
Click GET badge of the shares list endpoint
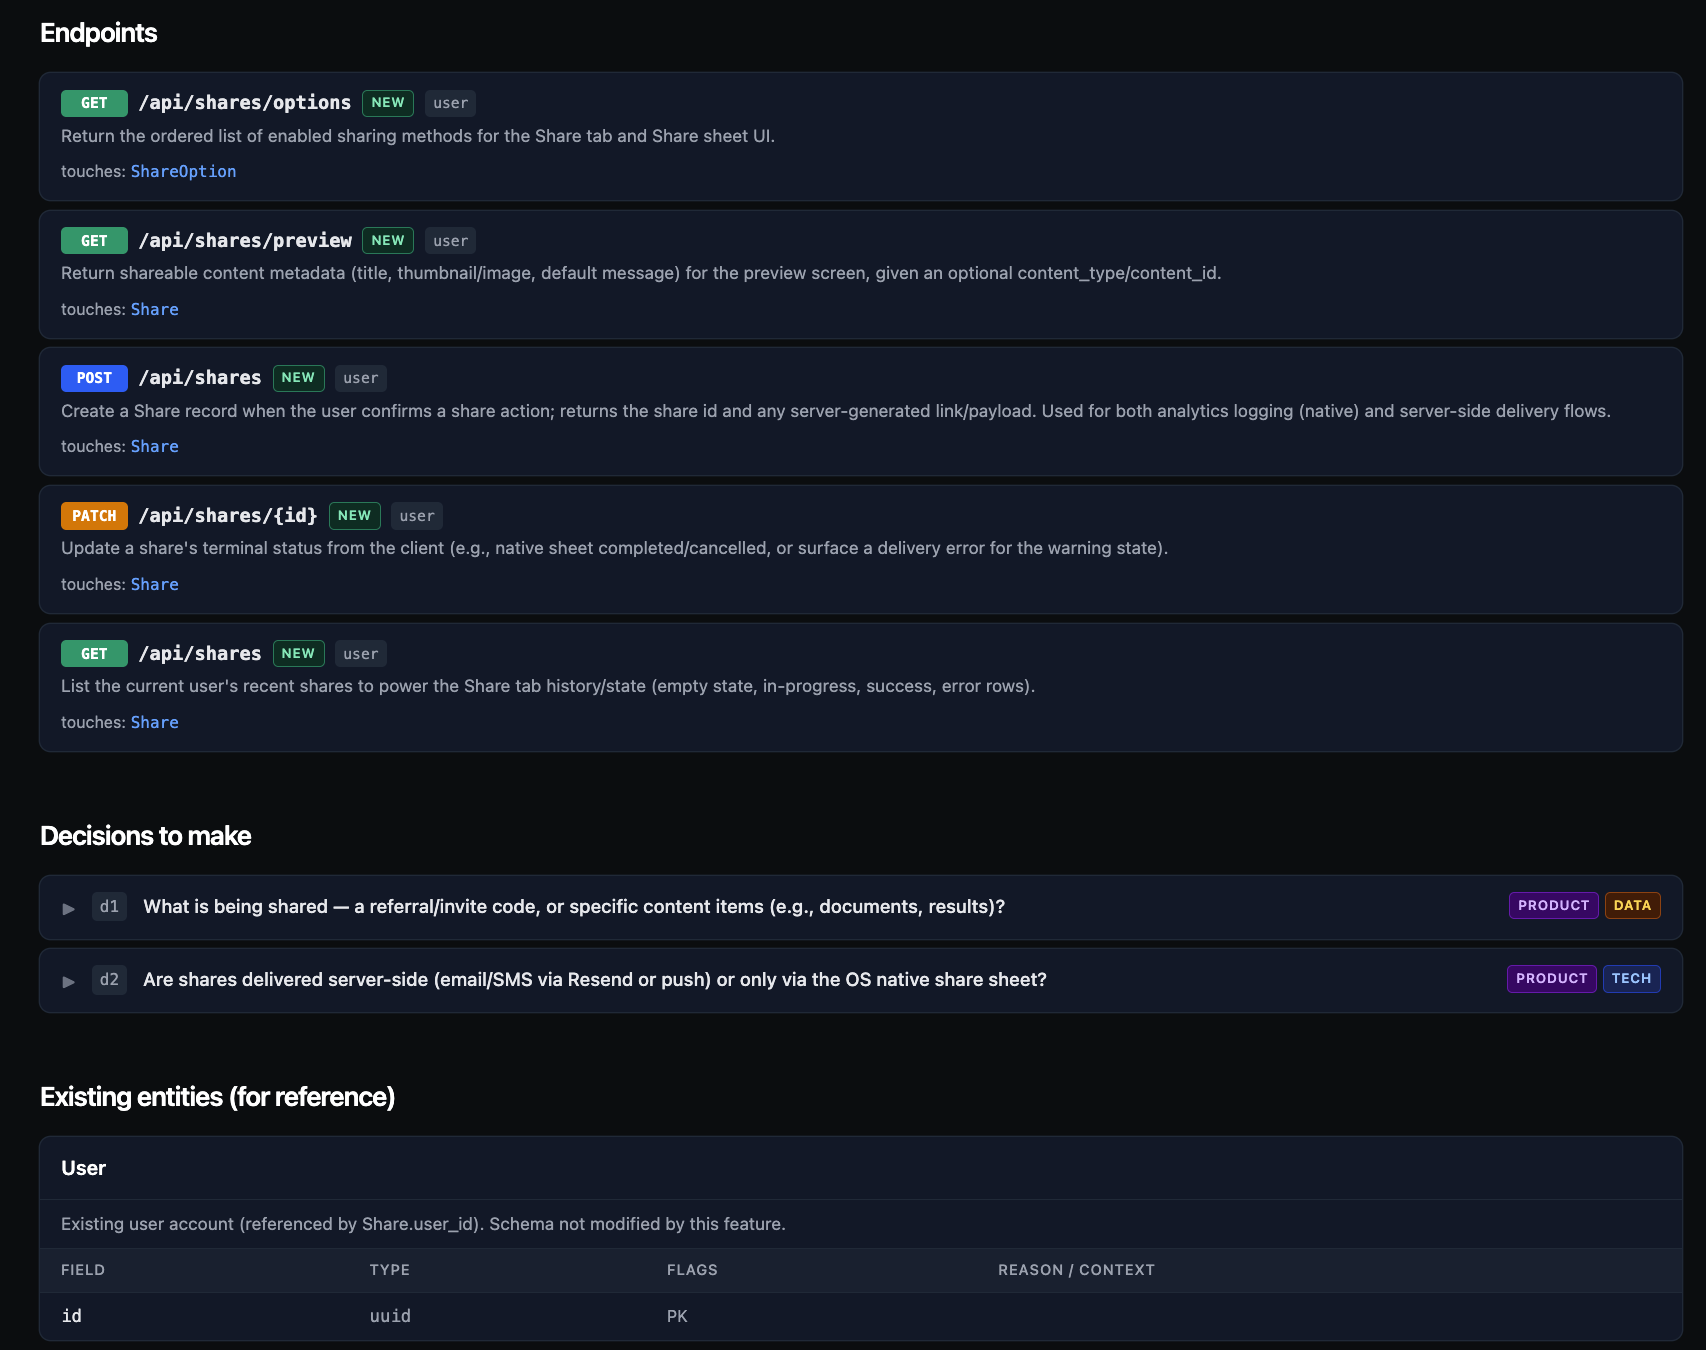tap(94, 654)
